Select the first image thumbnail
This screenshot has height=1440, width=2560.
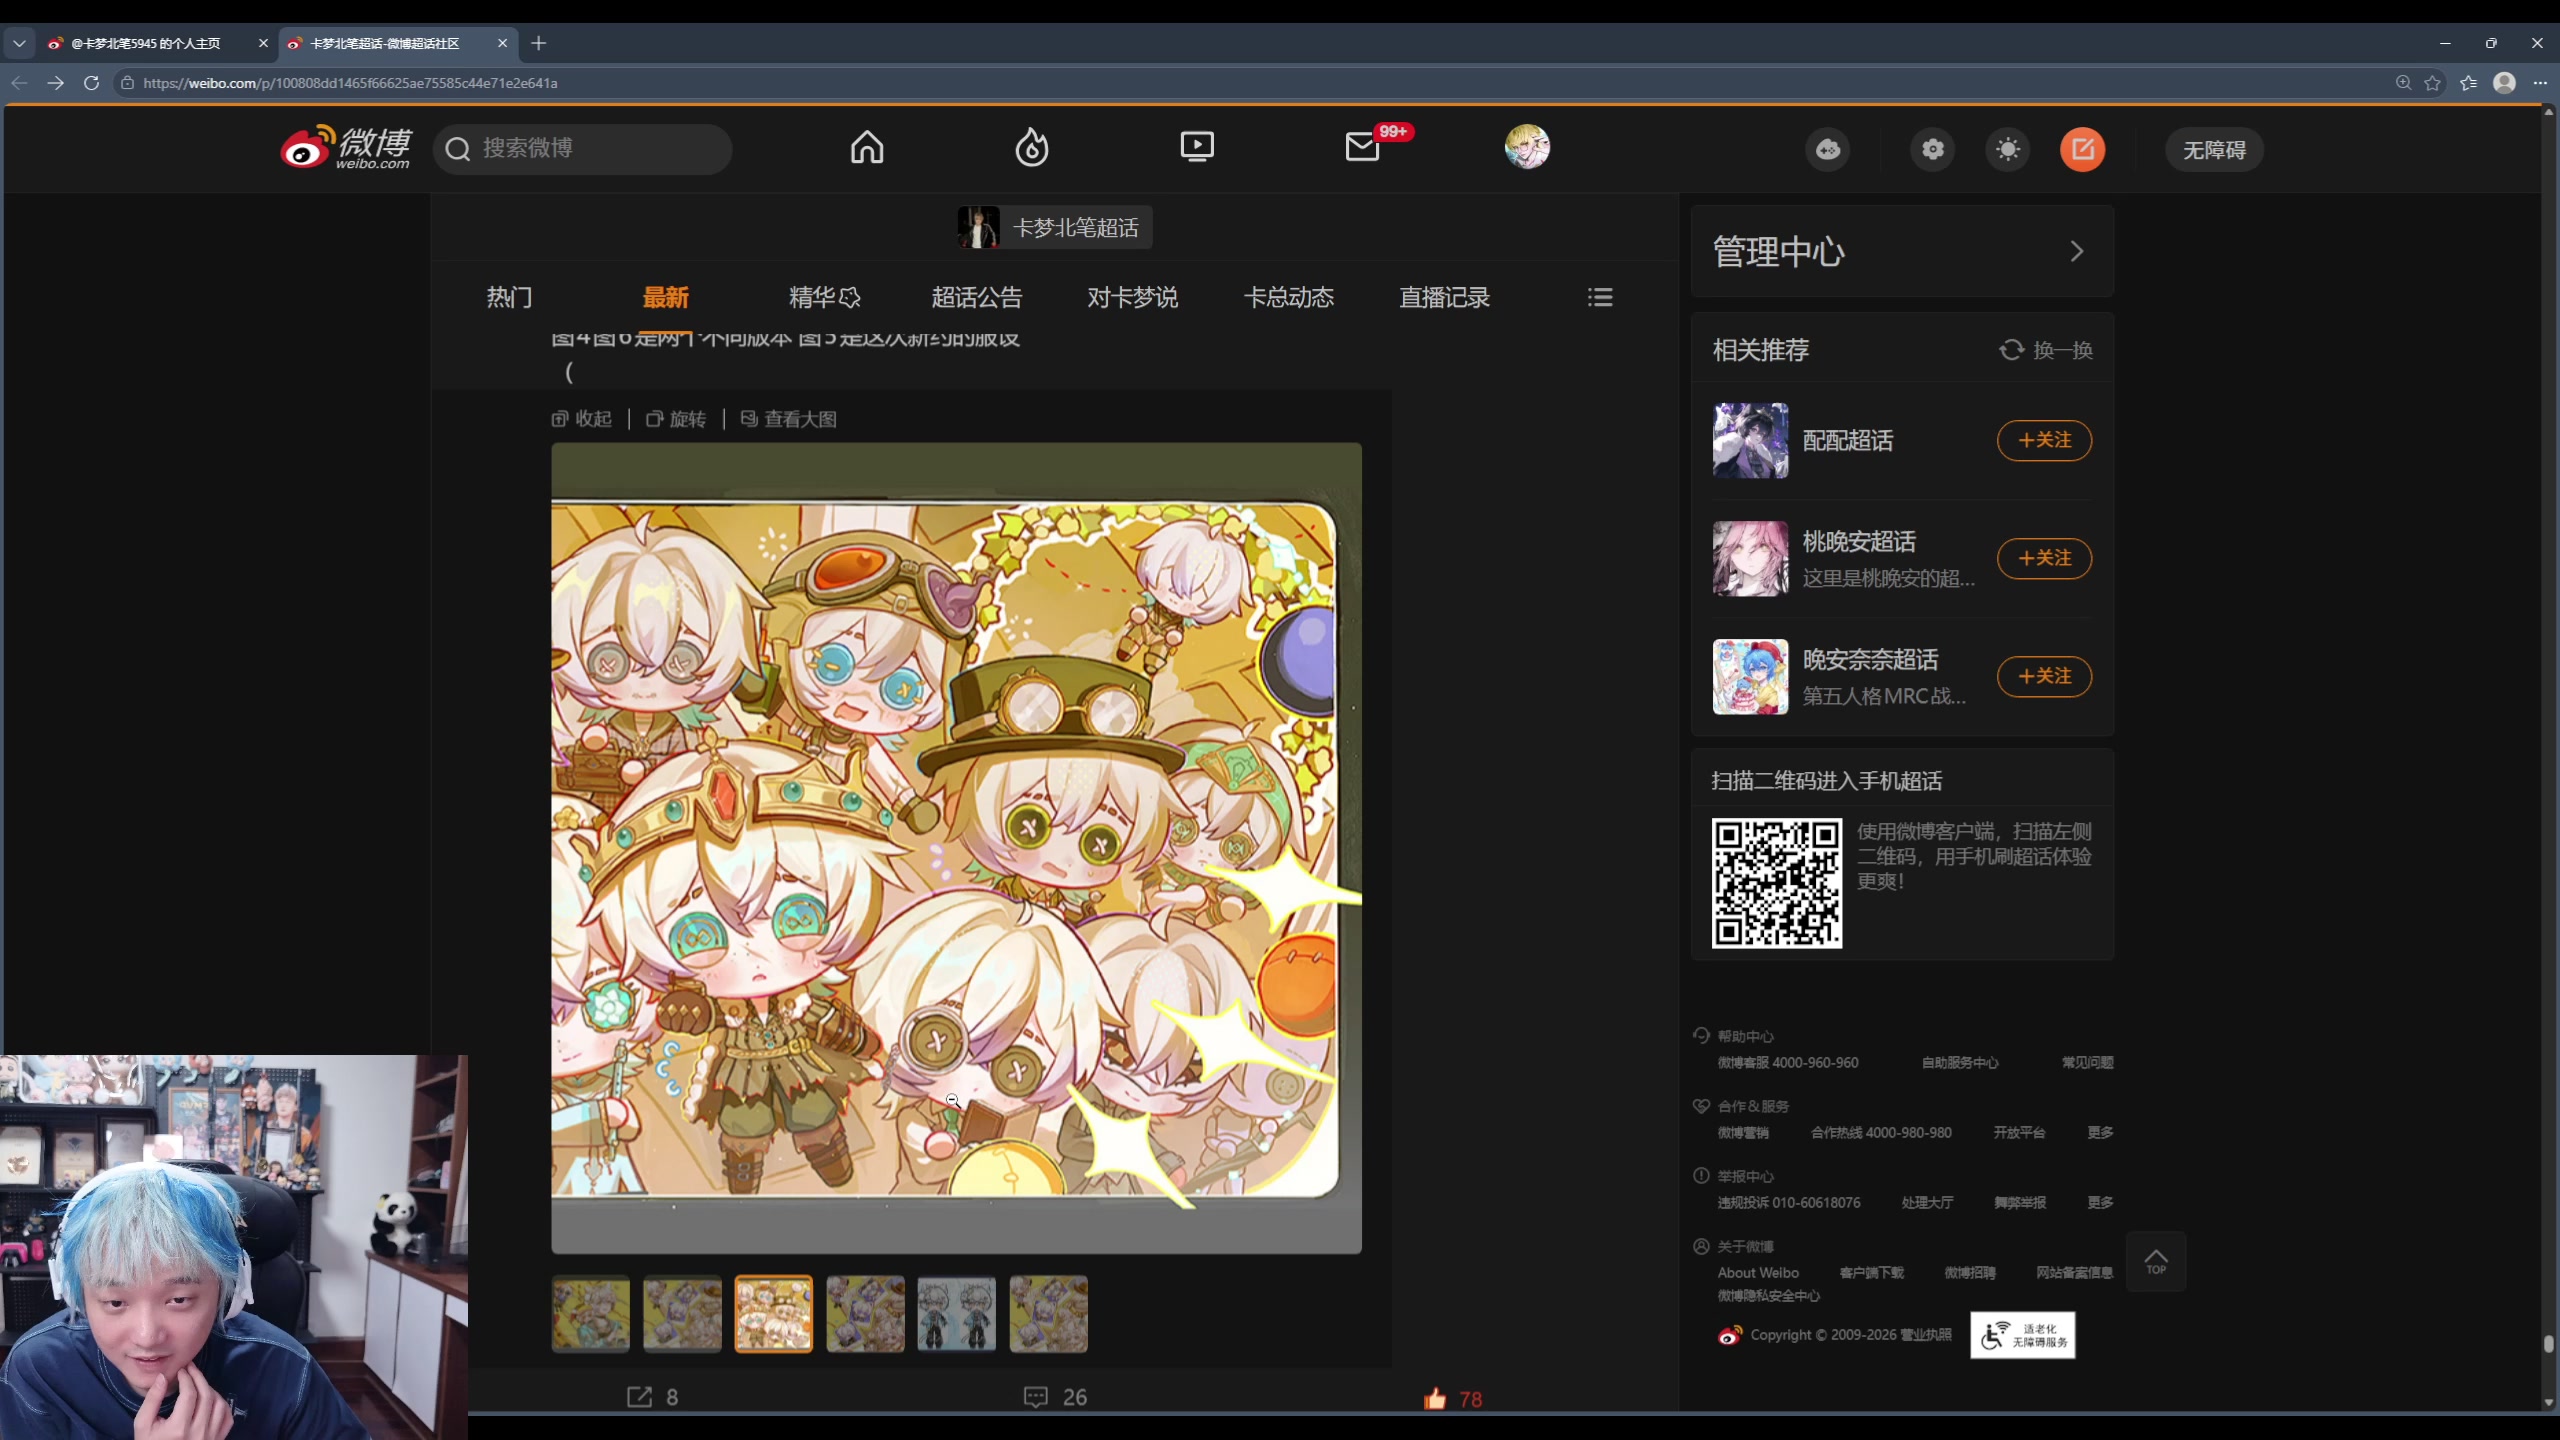[591, 1314]
